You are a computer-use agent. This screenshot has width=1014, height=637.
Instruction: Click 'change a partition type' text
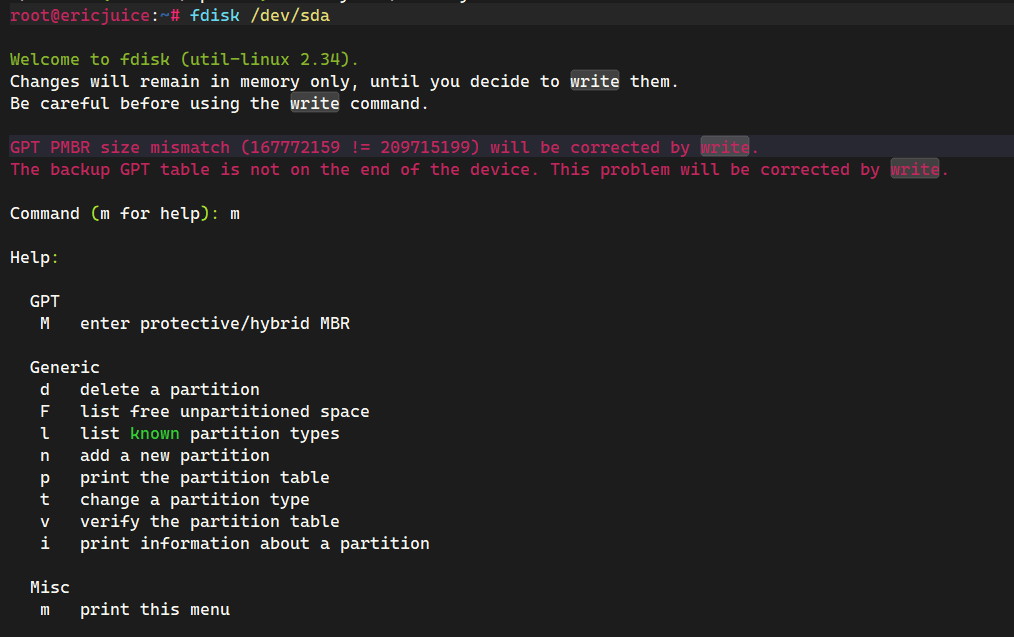click(x=194, y=499)
